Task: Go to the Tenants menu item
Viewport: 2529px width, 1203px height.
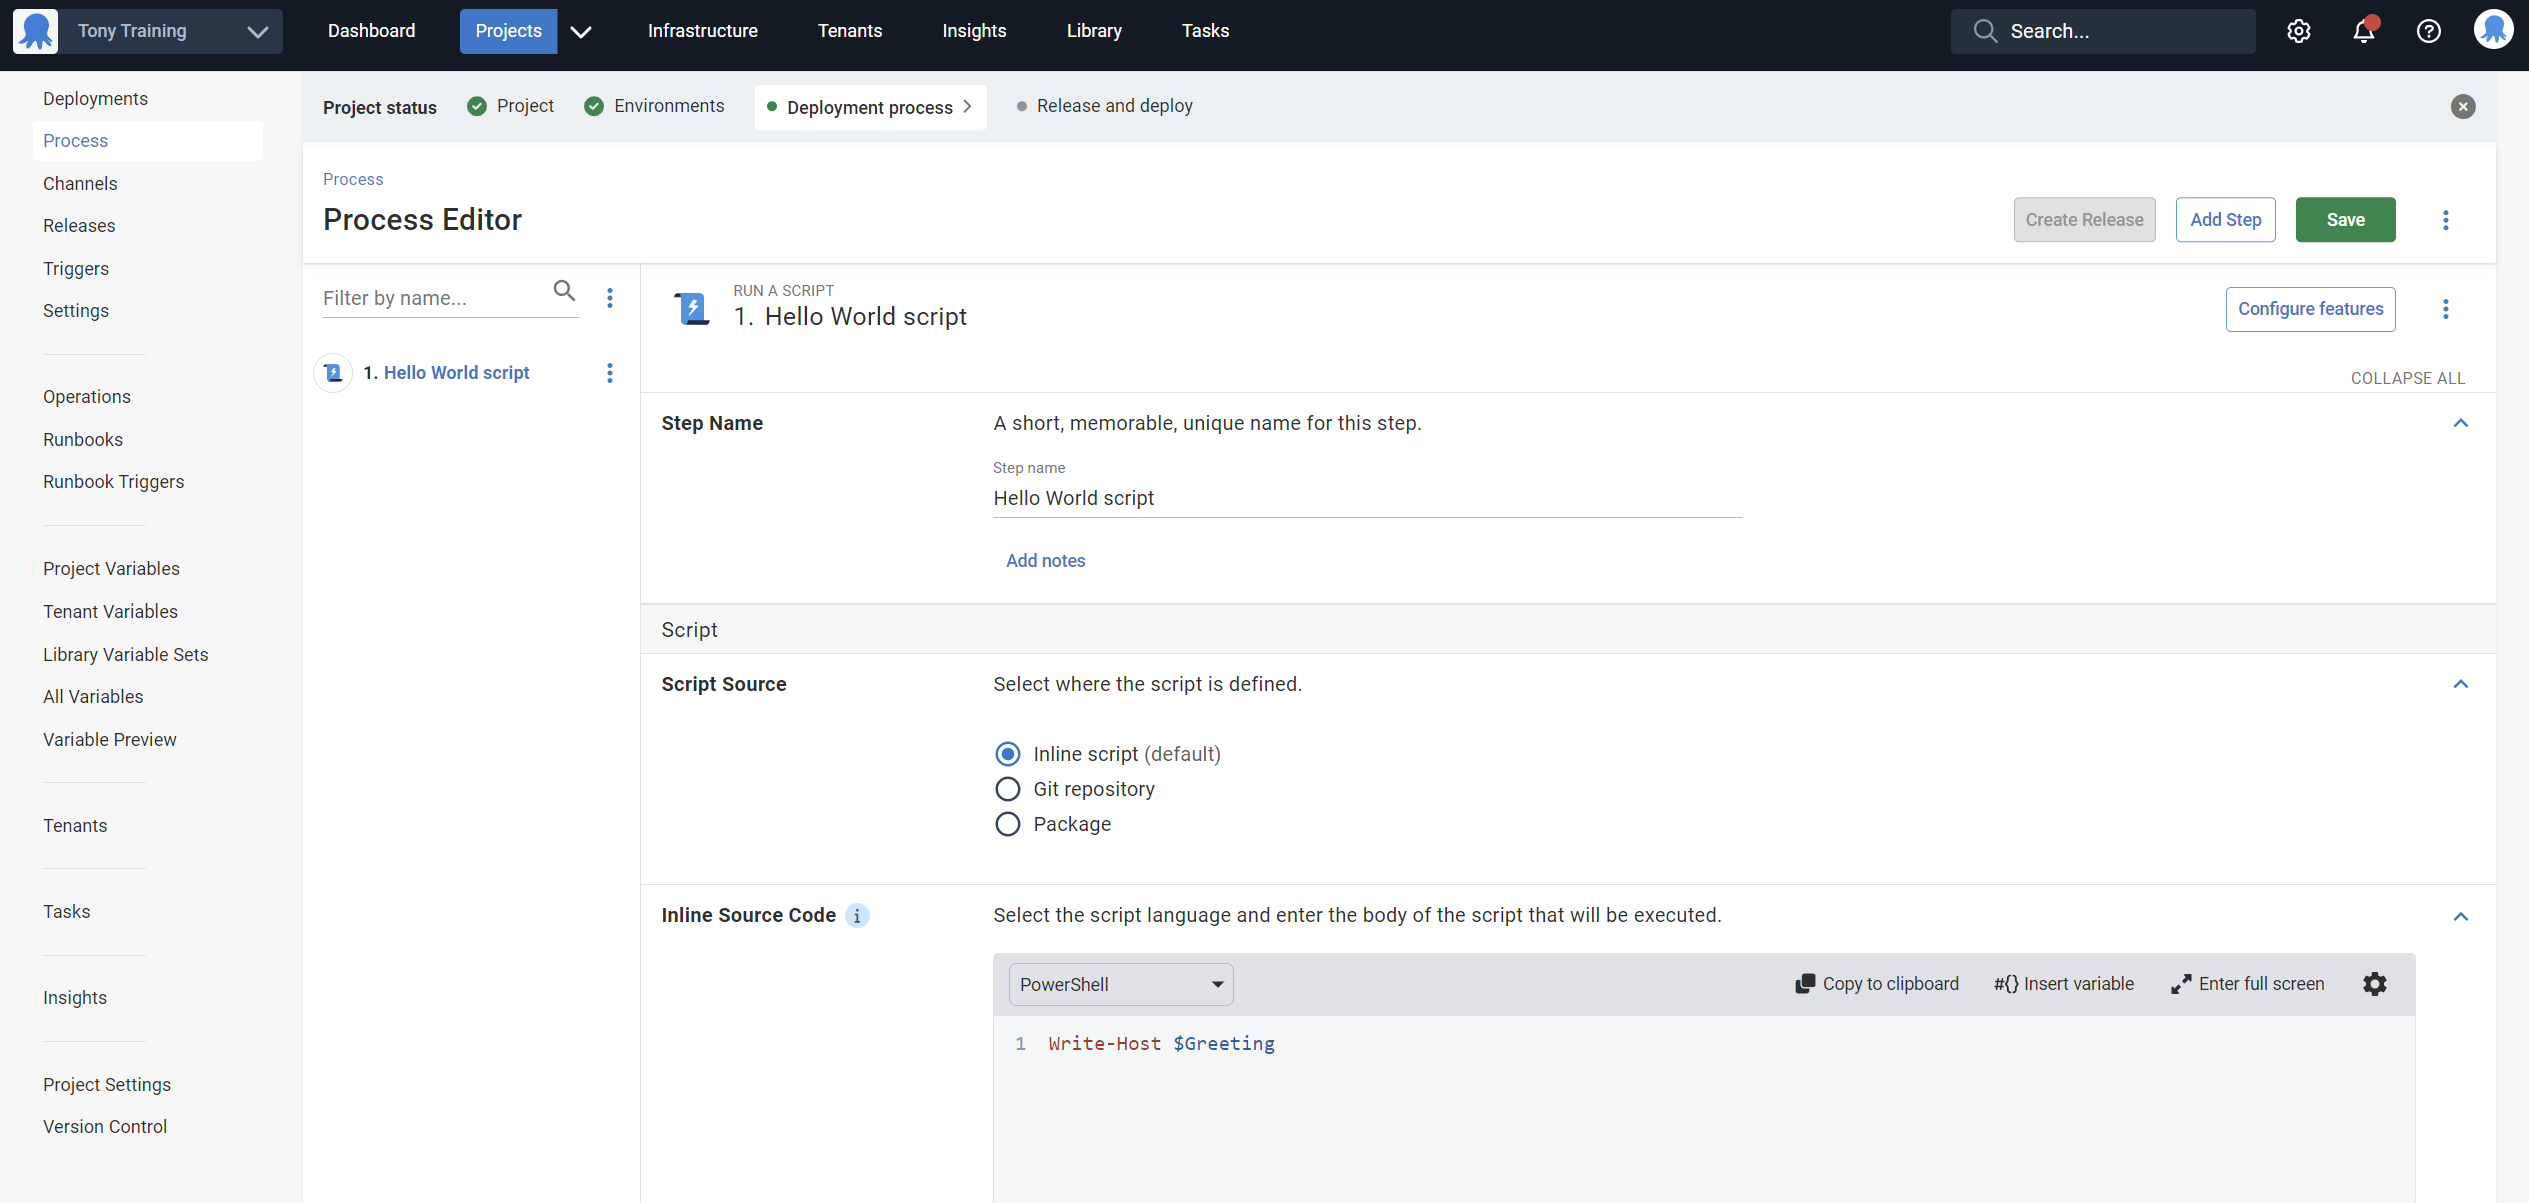Action: tap(849, 31)
